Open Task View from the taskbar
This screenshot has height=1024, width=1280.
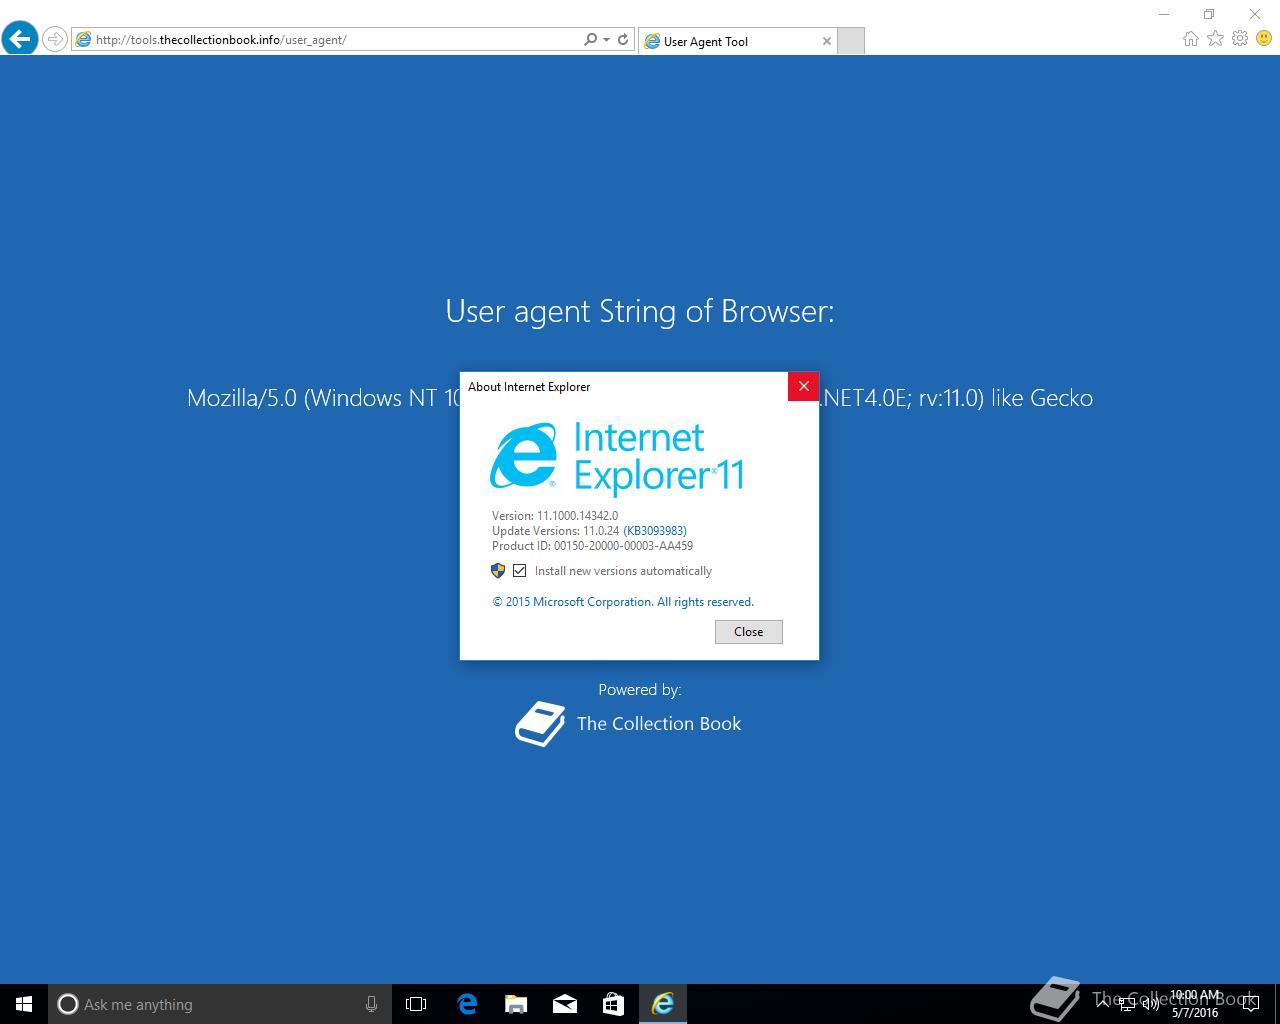point(416,1004)
